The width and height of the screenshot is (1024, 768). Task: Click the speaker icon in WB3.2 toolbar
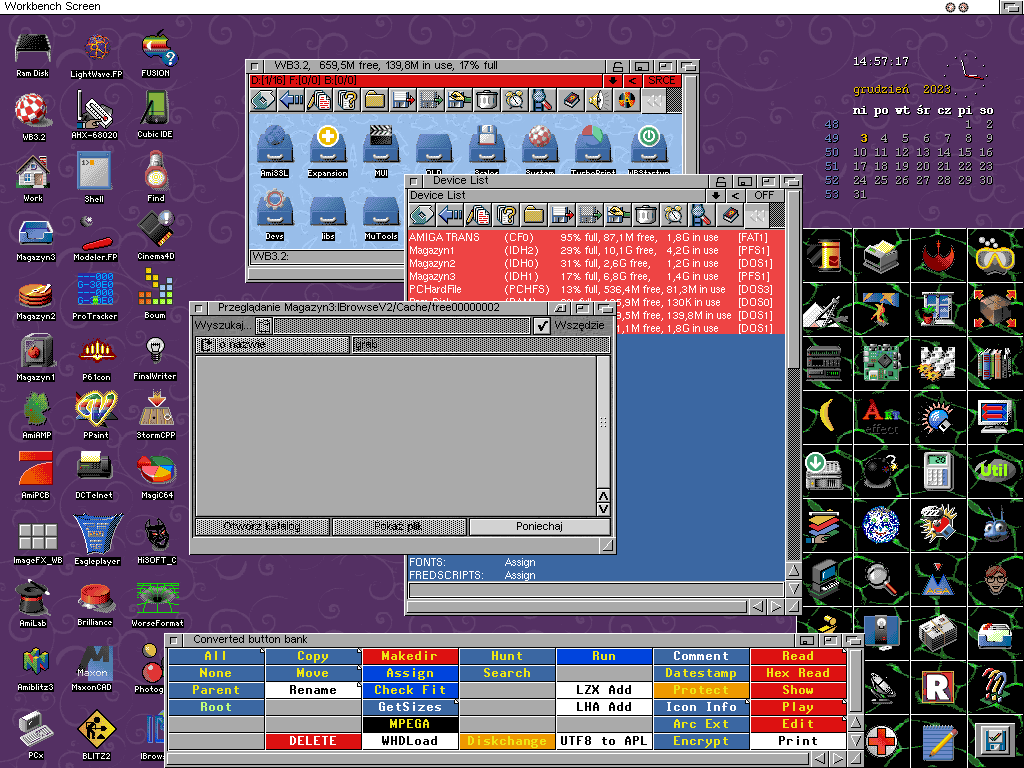click(598, 100)
